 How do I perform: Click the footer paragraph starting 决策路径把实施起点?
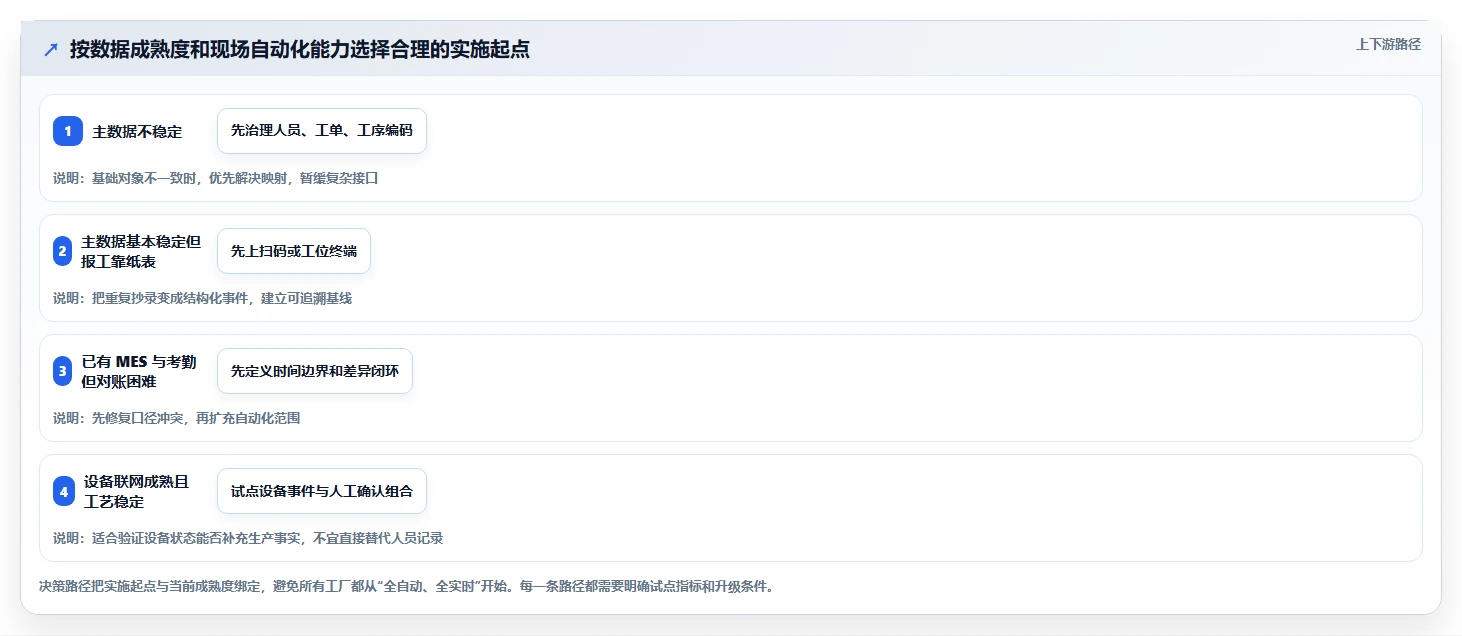(406, 587)
